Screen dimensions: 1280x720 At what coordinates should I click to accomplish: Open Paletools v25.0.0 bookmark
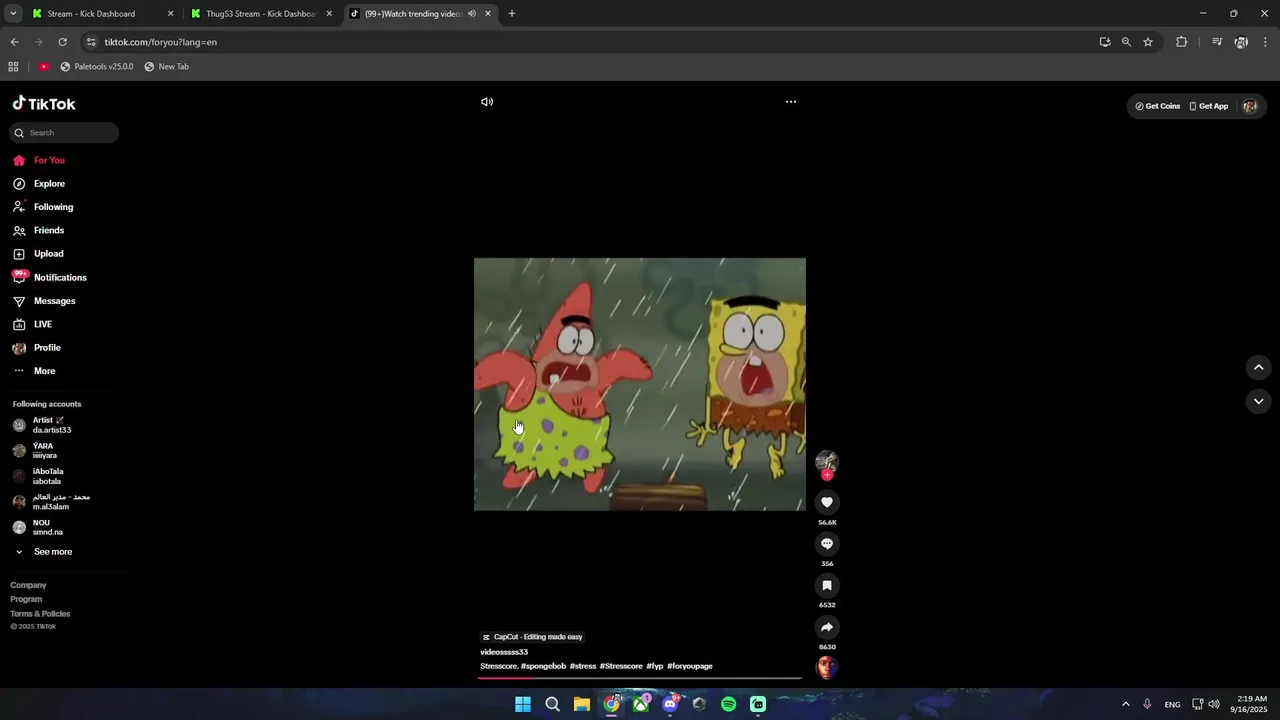coord(97,67)
